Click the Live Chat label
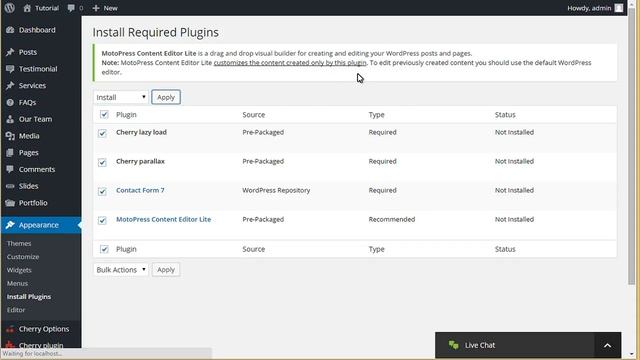This screenshot has width=640, height=360. [480, 345]
